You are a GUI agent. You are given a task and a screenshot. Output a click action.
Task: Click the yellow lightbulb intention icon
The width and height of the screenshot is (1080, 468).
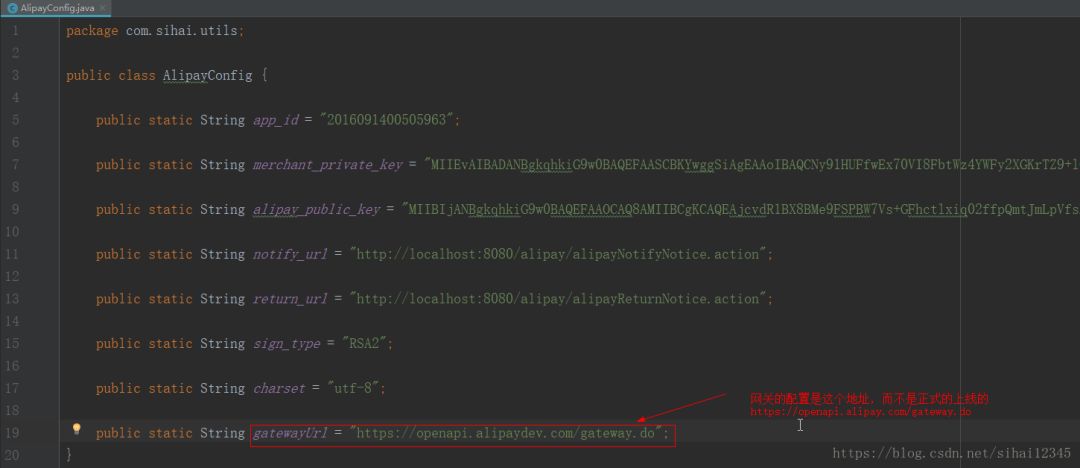[x=76, y=429]
